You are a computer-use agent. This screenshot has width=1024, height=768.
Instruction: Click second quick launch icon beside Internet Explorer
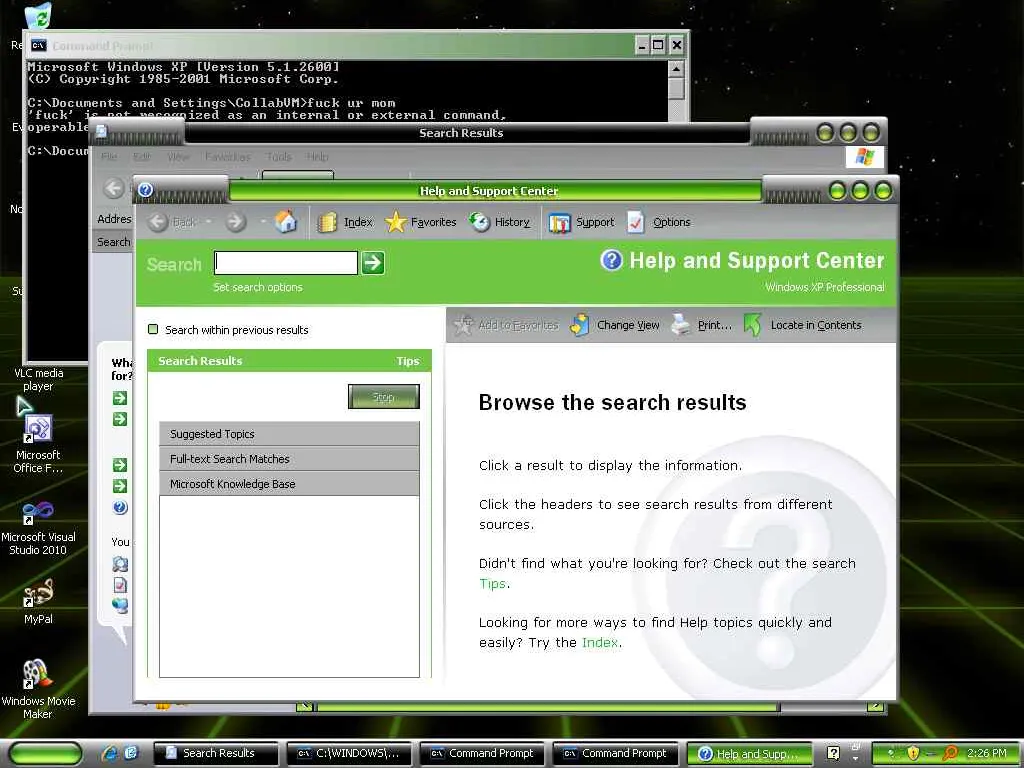coord(131,753)
